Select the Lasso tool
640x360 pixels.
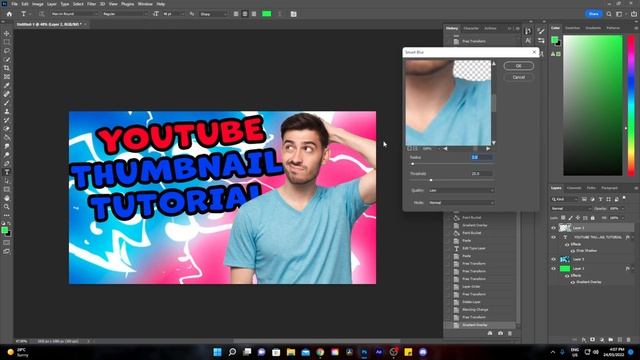pyautogui.click(x=7, y=51)
